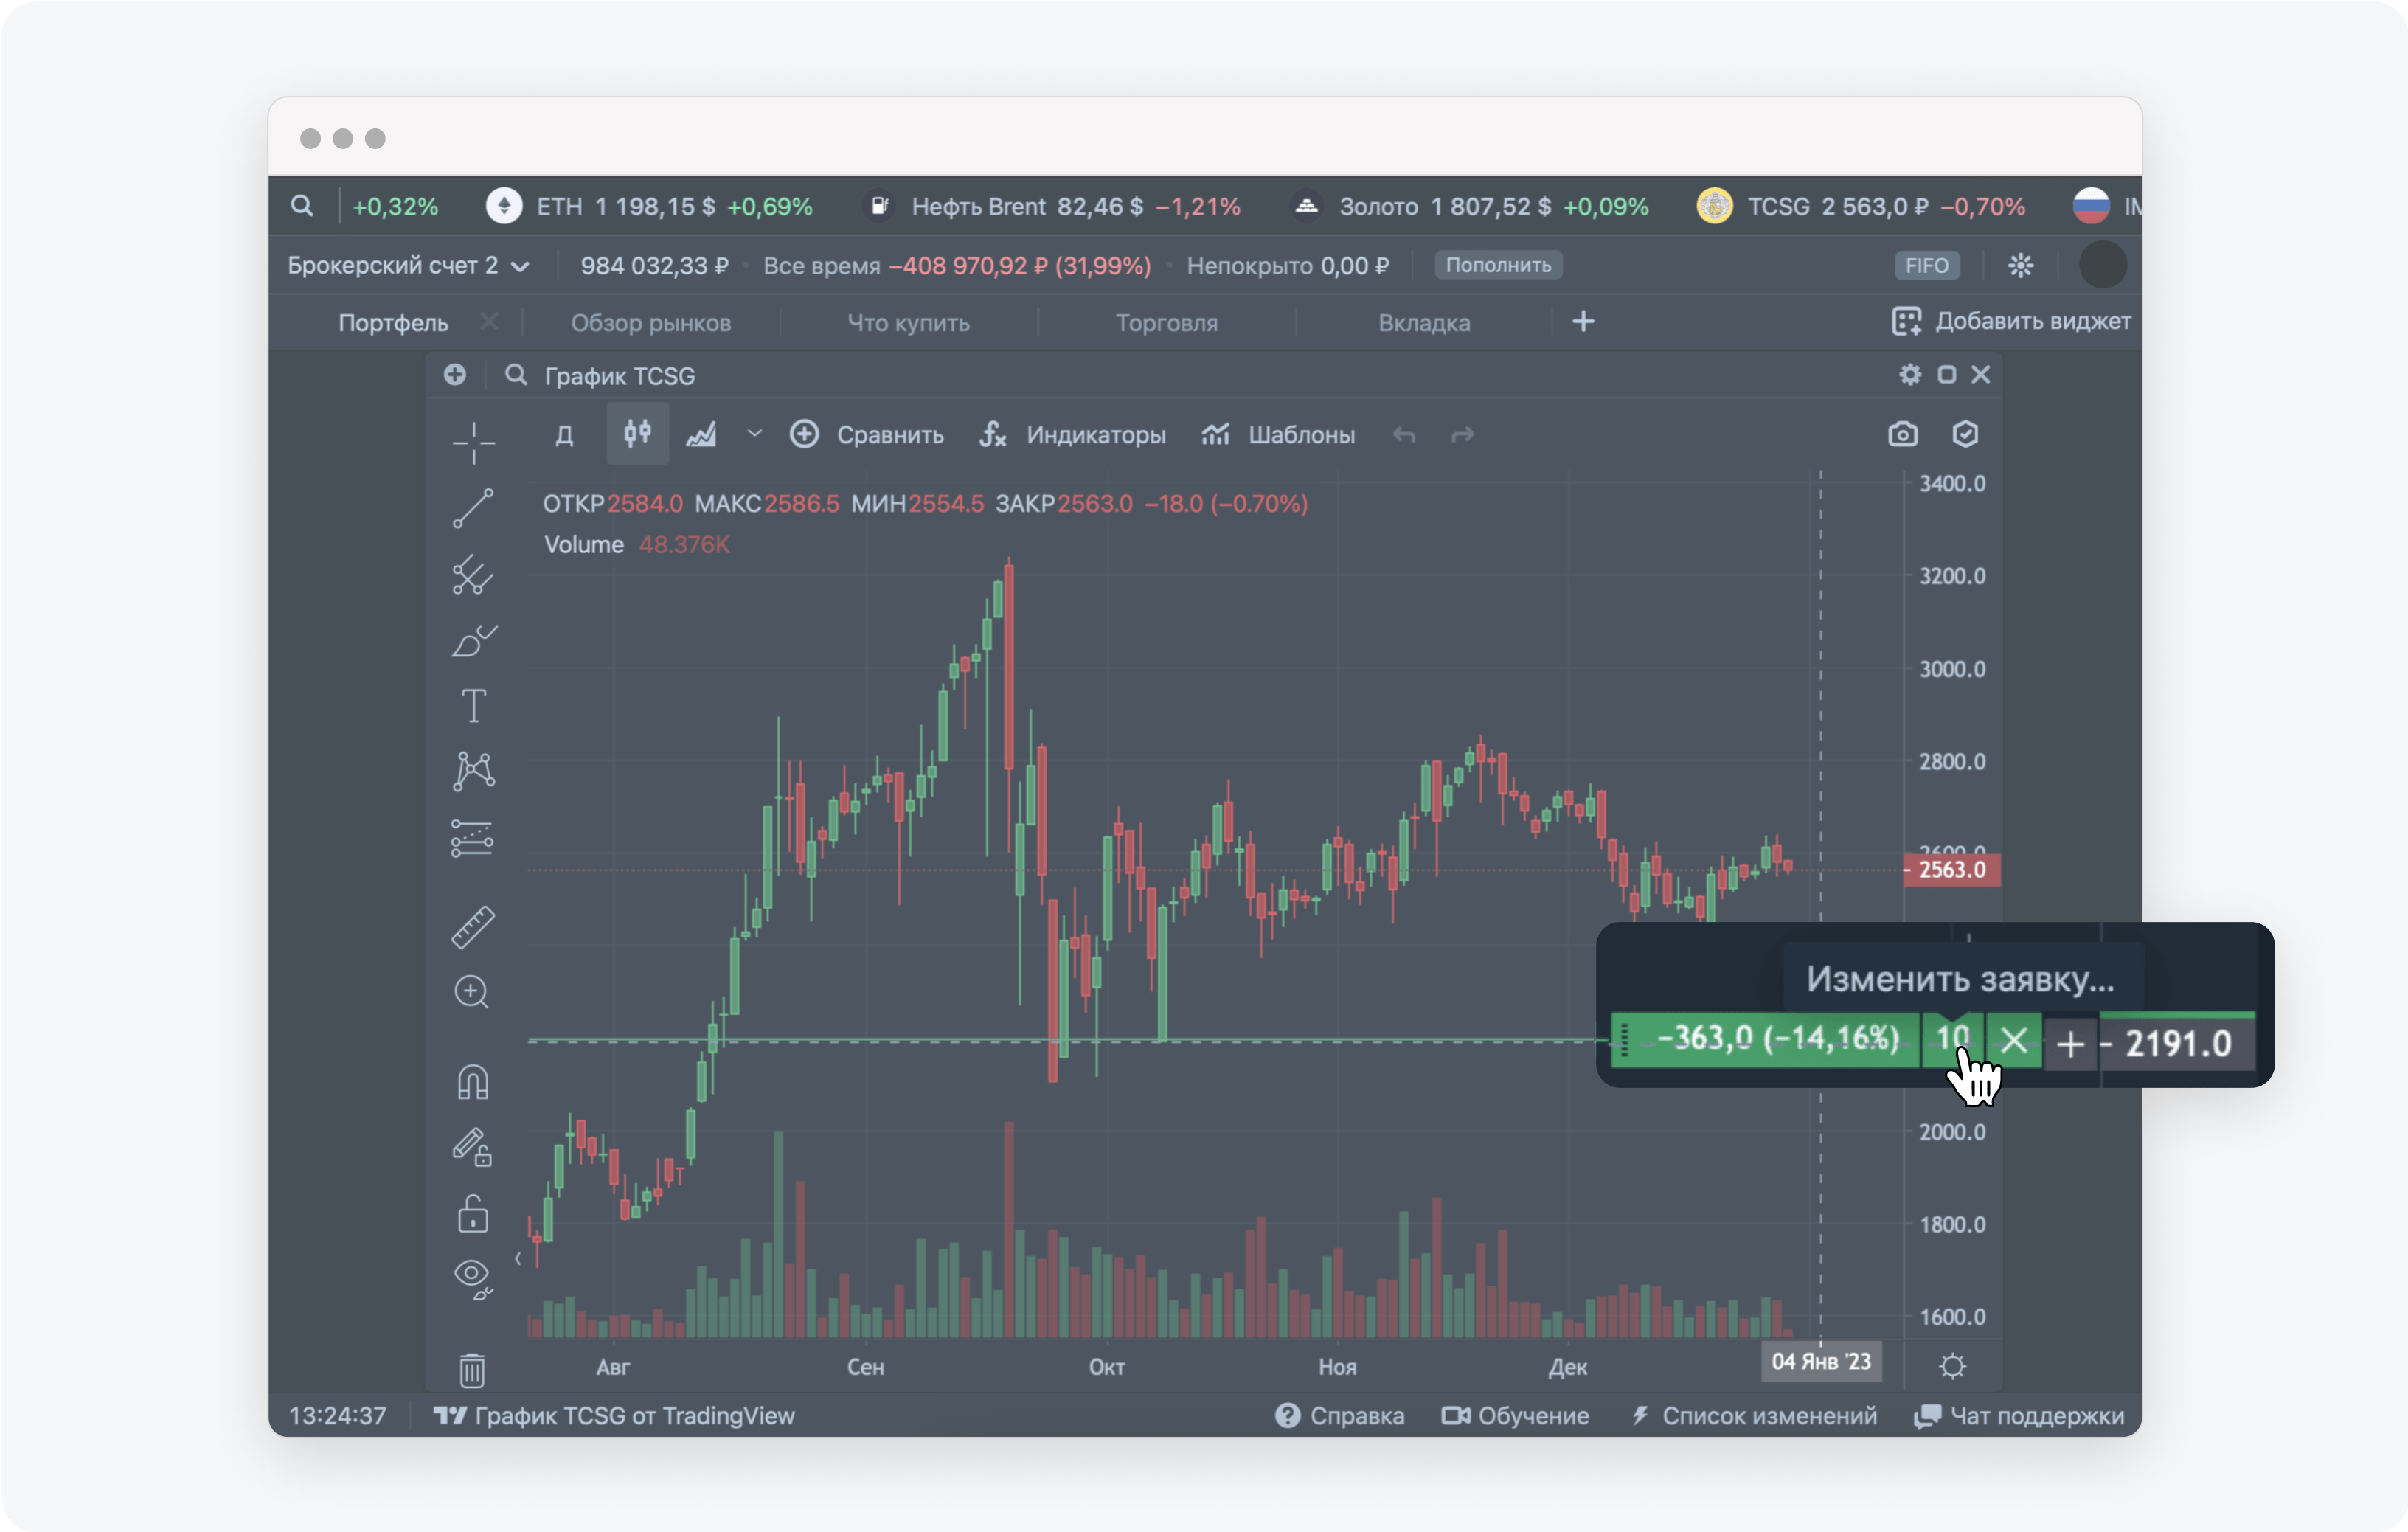Open the Нефть Brent ticker quote
The image size is (2408, 1532).
(x=1051, y=207)
